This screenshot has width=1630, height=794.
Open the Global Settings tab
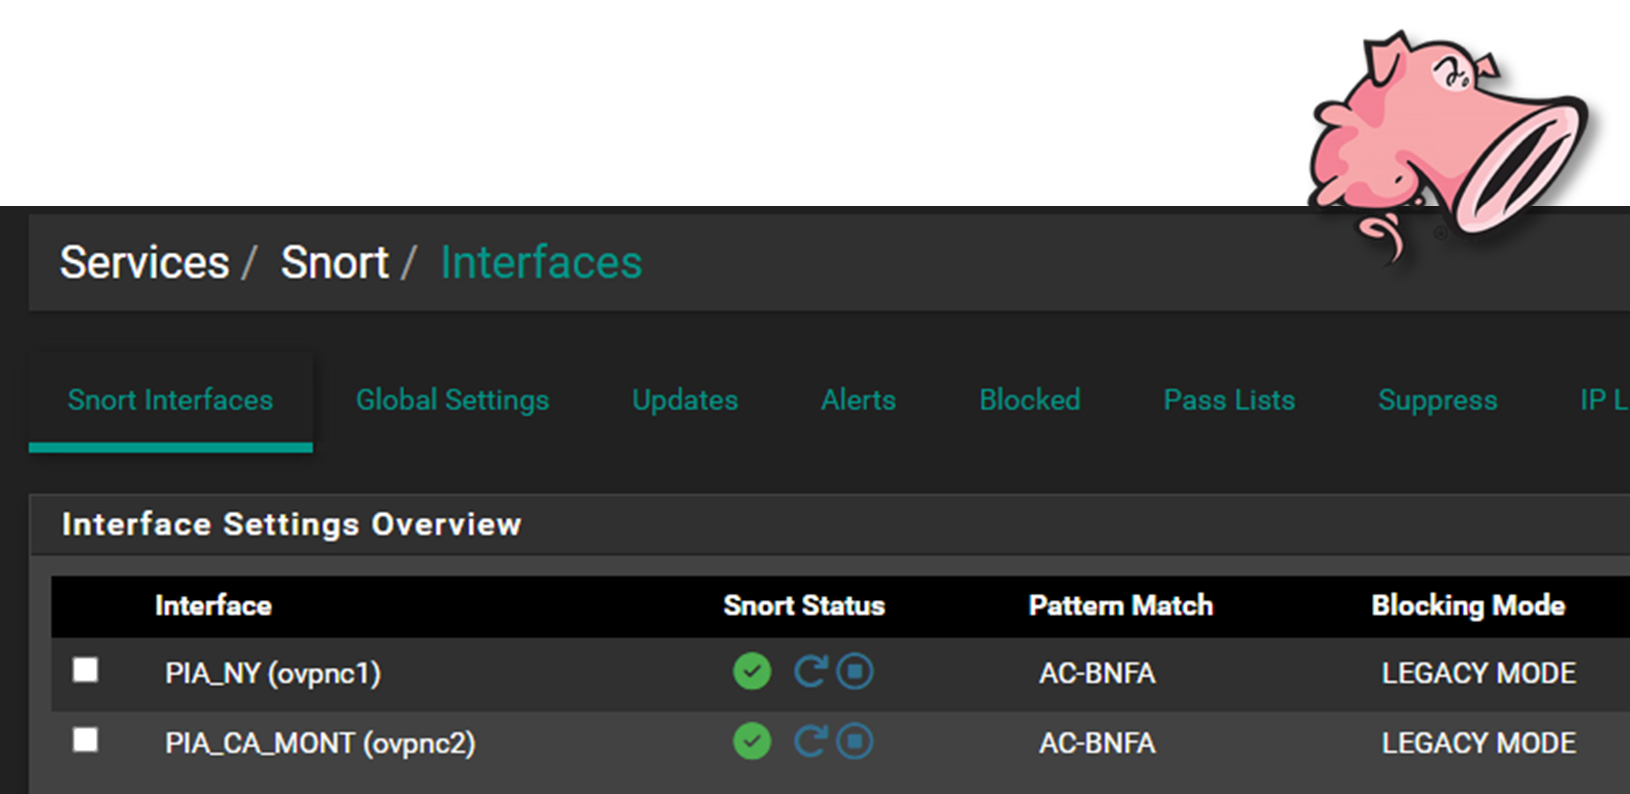click(452, 400)
